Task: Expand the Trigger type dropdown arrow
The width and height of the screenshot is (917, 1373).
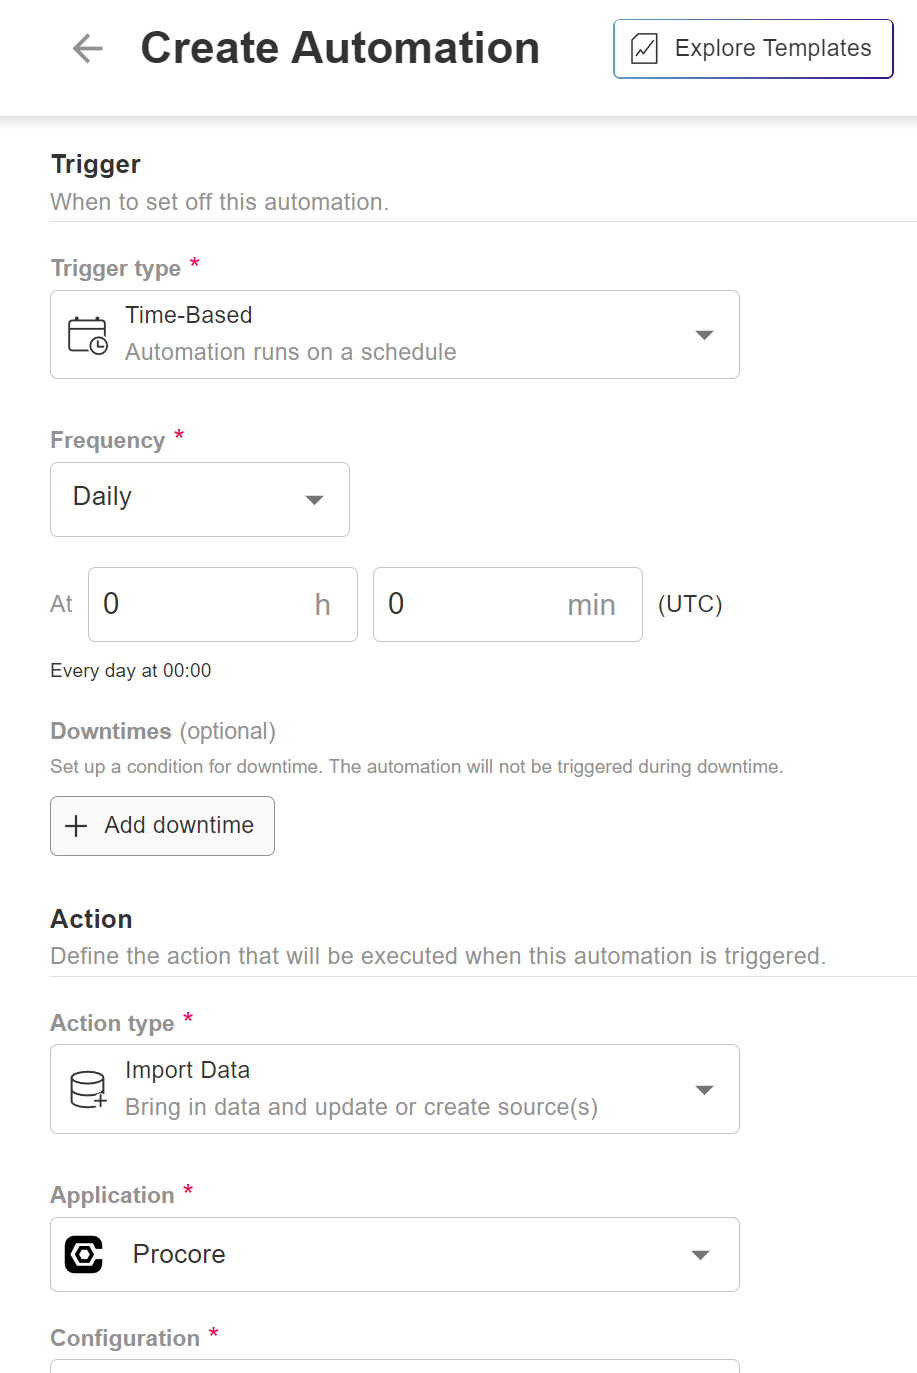Action: pos(704,335)
